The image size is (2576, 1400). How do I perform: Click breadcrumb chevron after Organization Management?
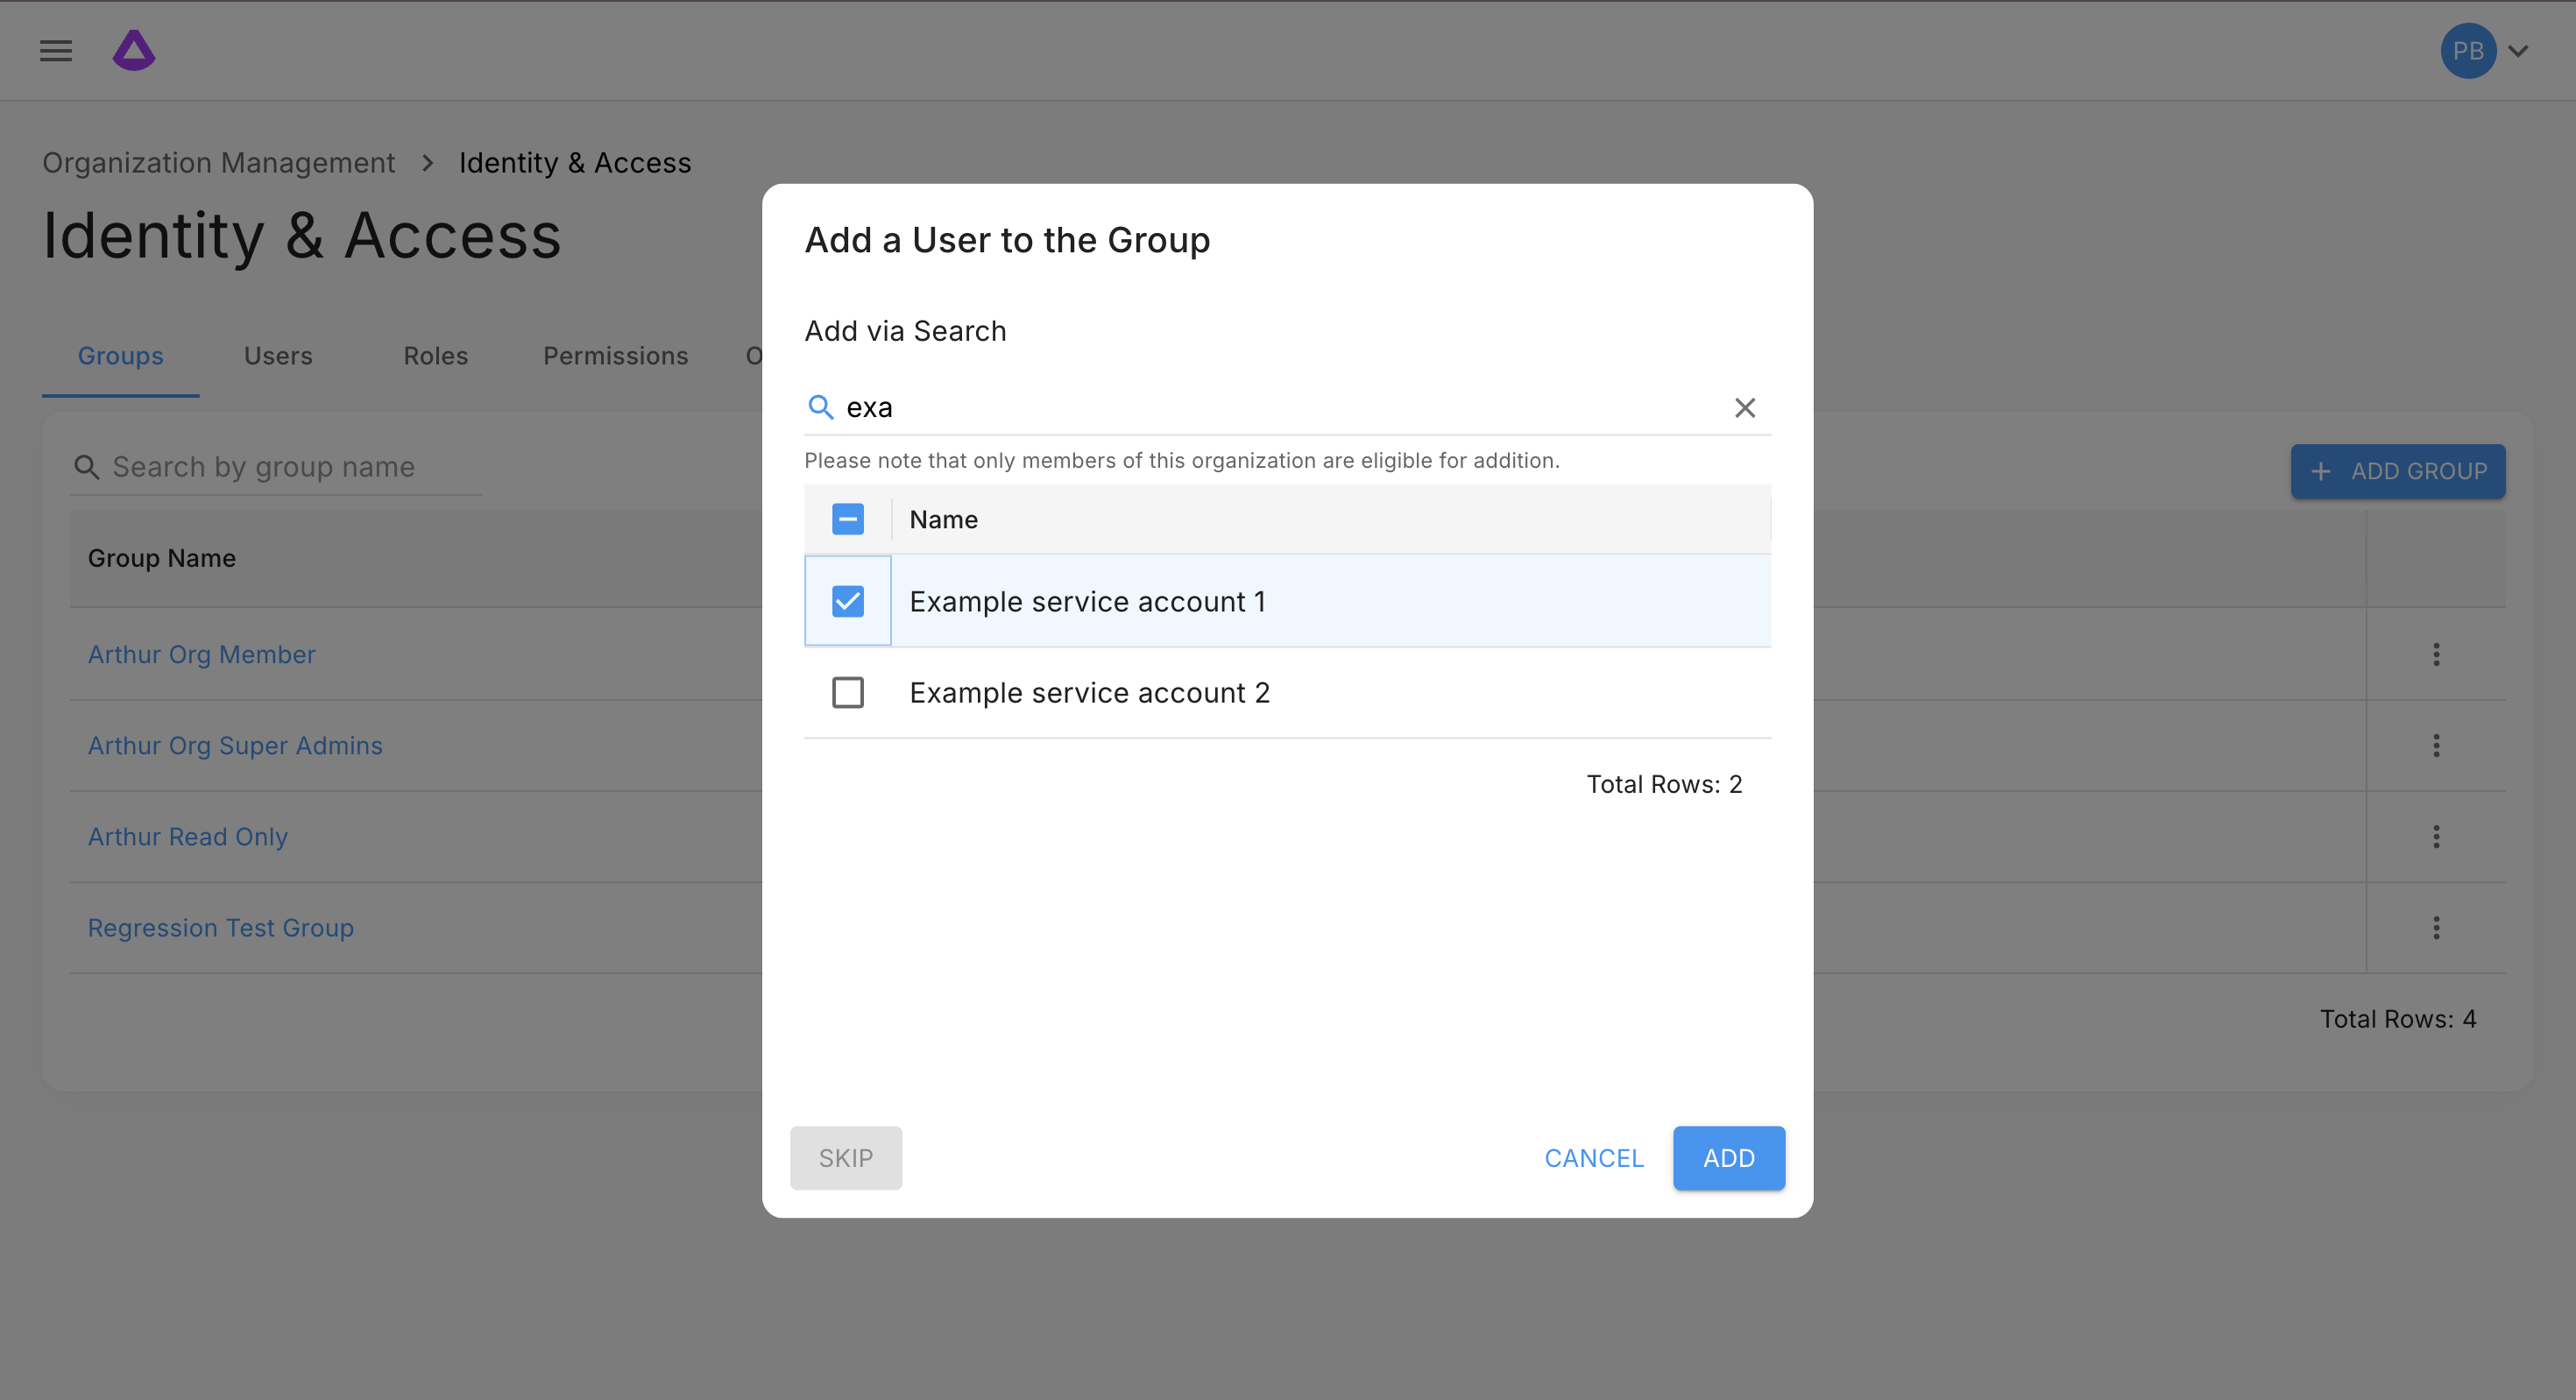[428, 162]
